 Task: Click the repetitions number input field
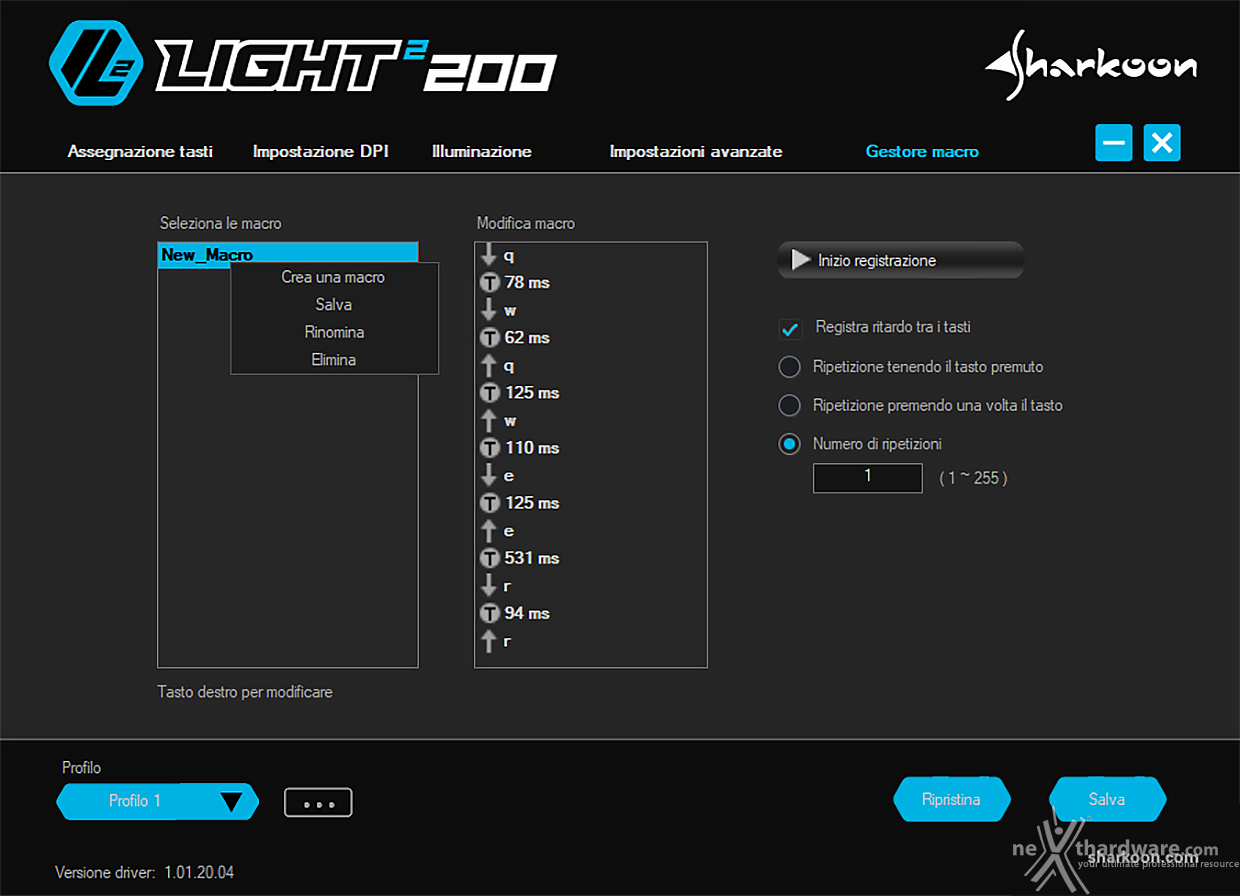pos(868,477)
